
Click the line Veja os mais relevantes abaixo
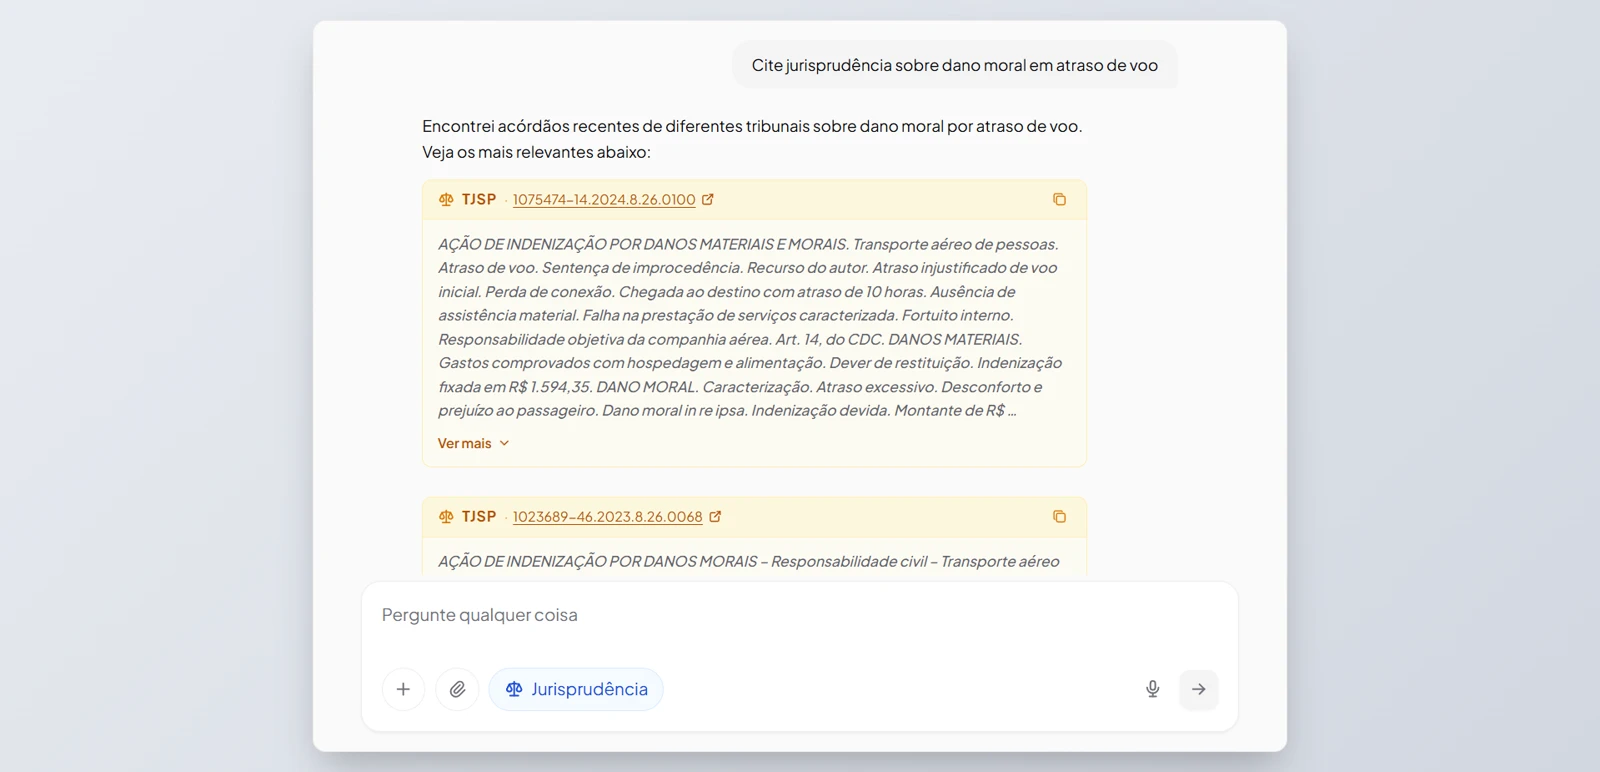click(x=536, y=152)
